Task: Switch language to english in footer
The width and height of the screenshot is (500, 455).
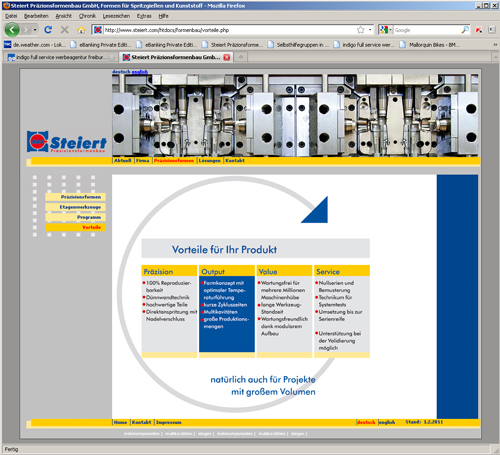Action: (387, 422)
